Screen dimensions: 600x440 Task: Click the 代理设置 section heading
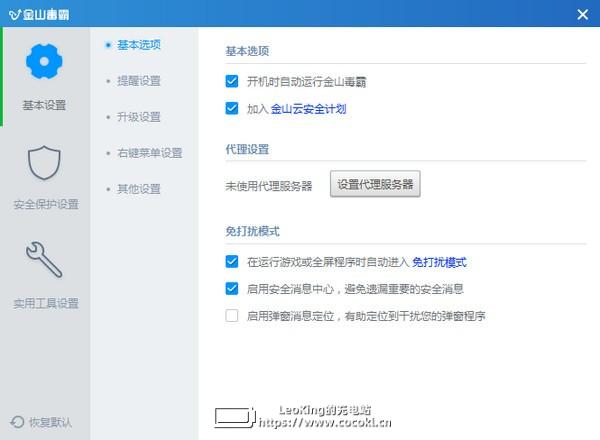(247, 149)
